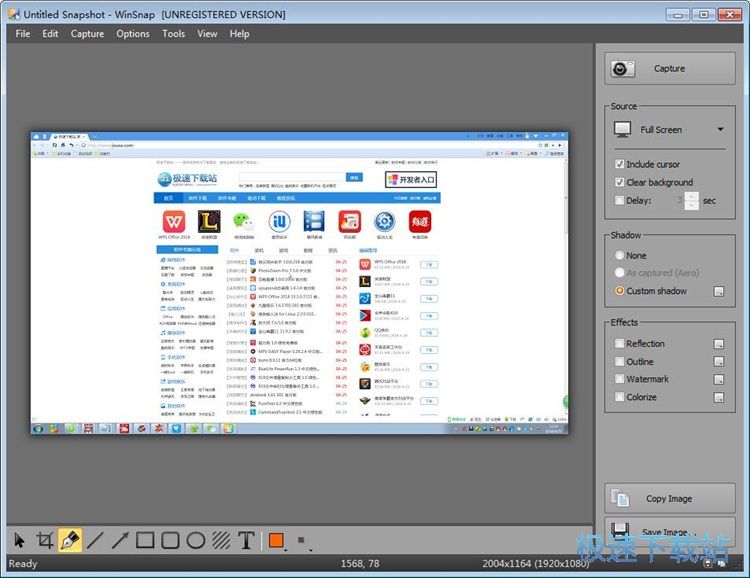The width and height of the screenshot is (750, 578).
Task: Select the Text tool
Action: (x=246, y=541)
